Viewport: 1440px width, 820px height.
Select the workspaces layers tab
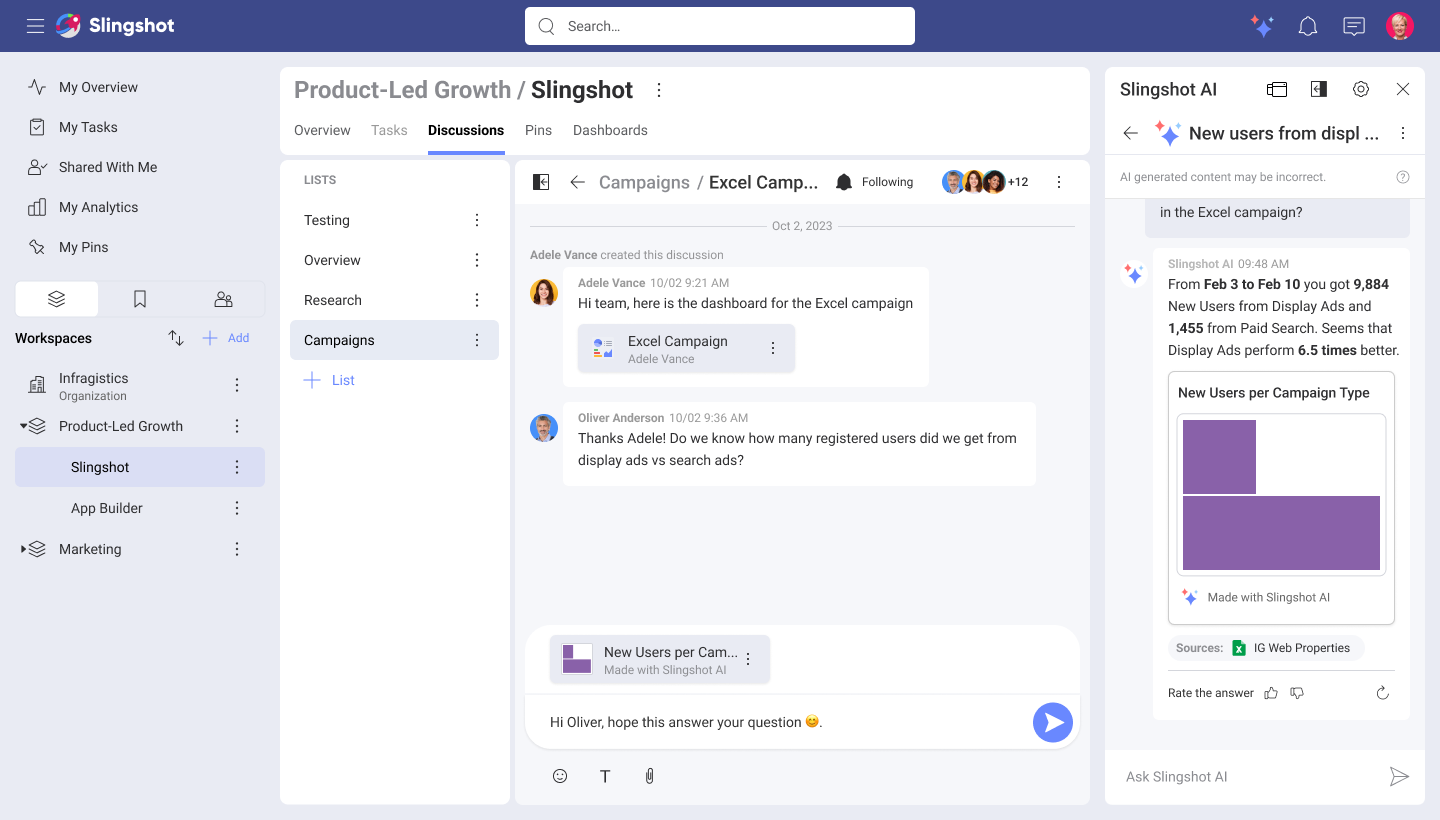click(57, 299)
